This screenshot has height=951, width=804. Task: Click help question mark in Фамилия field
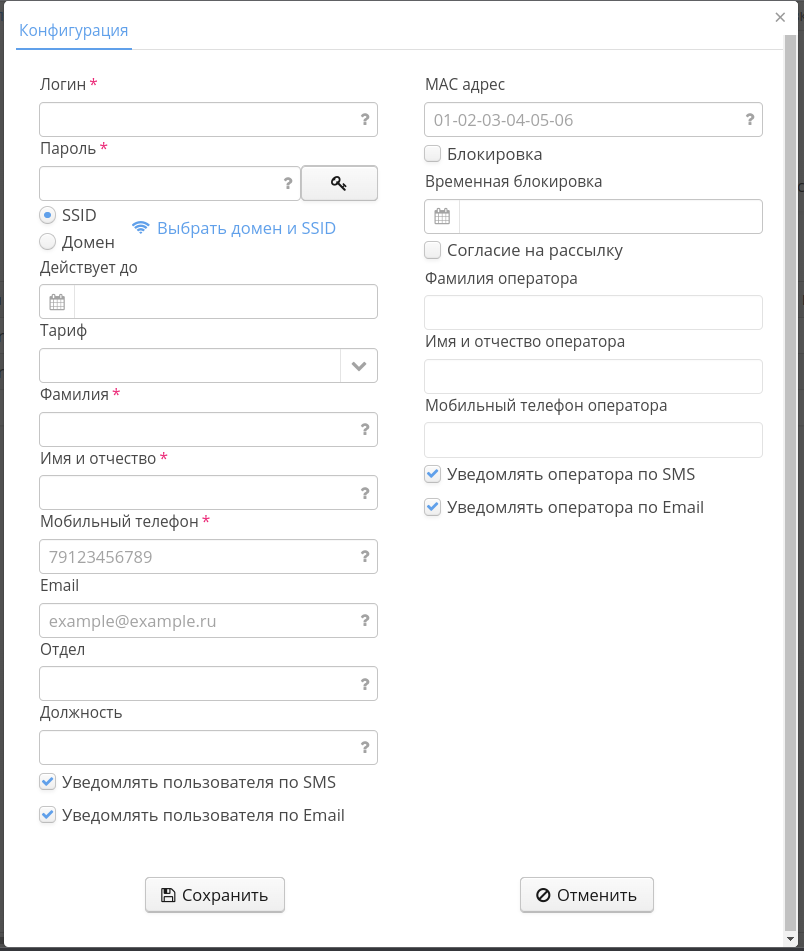click(365, 429)
